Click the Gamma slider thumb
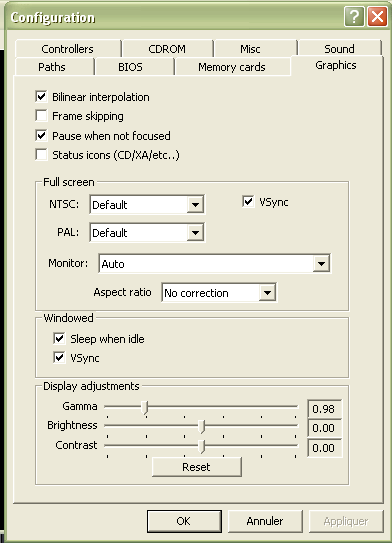The image size is (392, 543). [145, 408]
